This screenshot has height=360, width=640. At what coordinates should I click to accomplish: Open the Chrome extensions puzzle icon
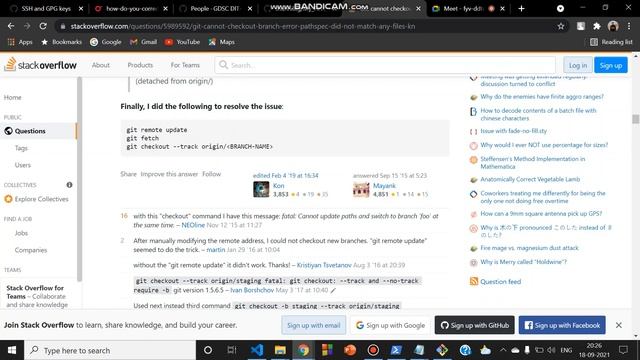pos(597,26)
